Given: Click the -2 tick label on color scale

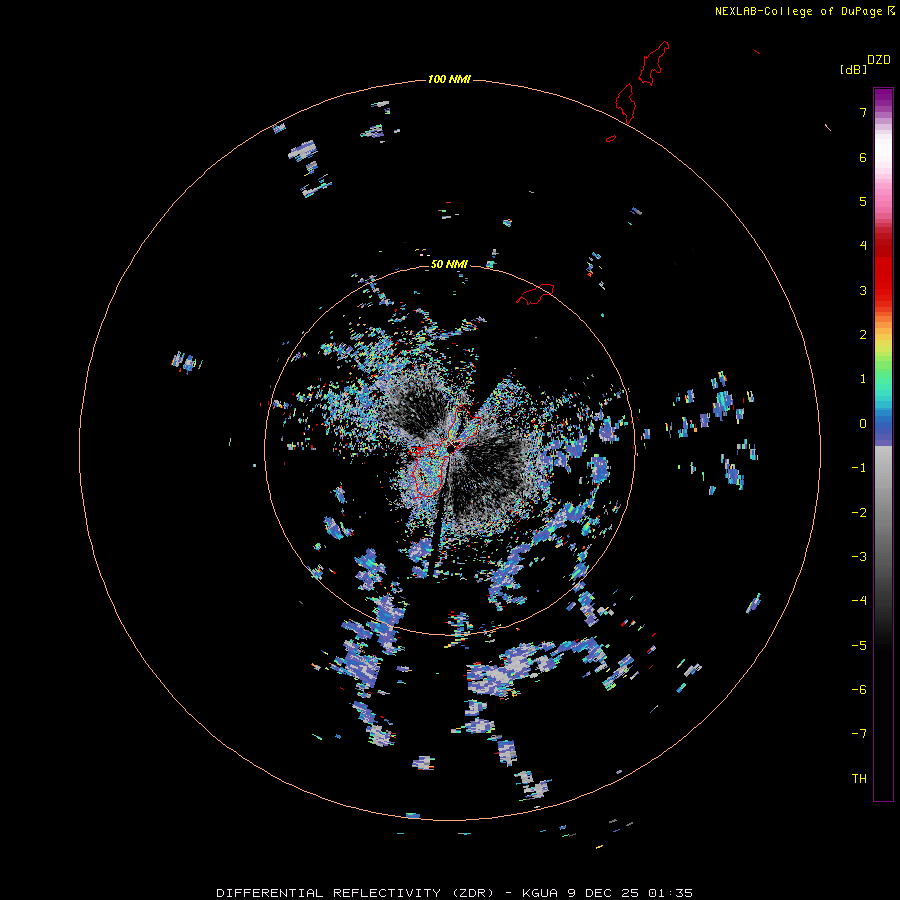Looking at the screenshot, I should pos(859,513).
